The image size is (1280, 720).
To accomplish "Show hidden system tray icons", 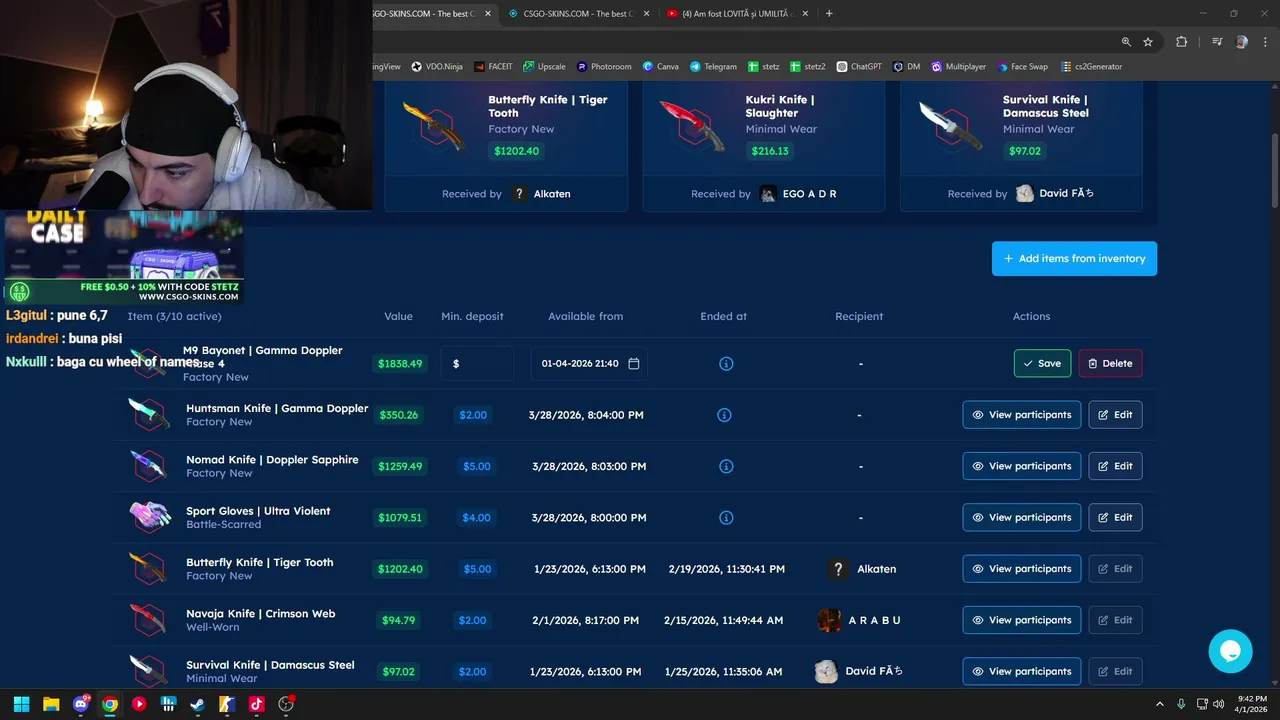I will coord(1160,704).
